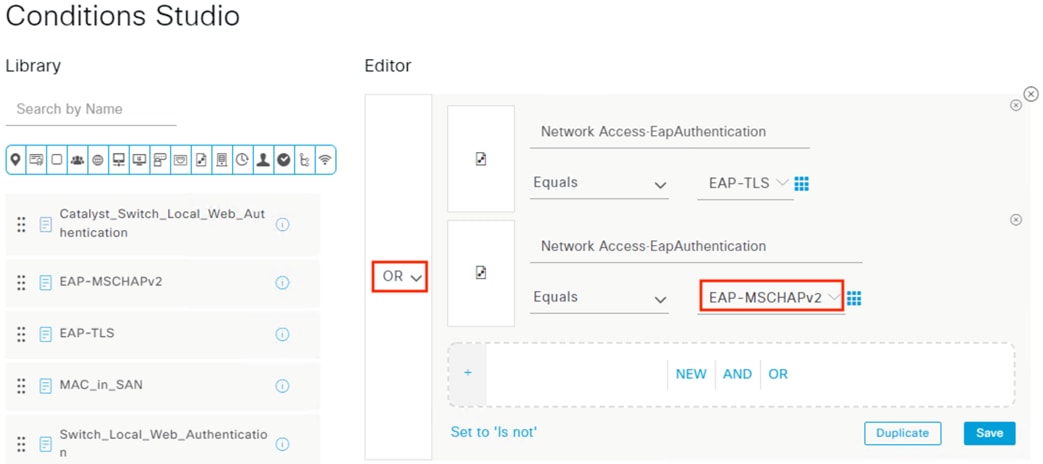Image resolution: width=1043 pixels, height=464 pixels.
Task: Open the EAP-MSCHAPv2 value dropdown
Action: point(771,297)
